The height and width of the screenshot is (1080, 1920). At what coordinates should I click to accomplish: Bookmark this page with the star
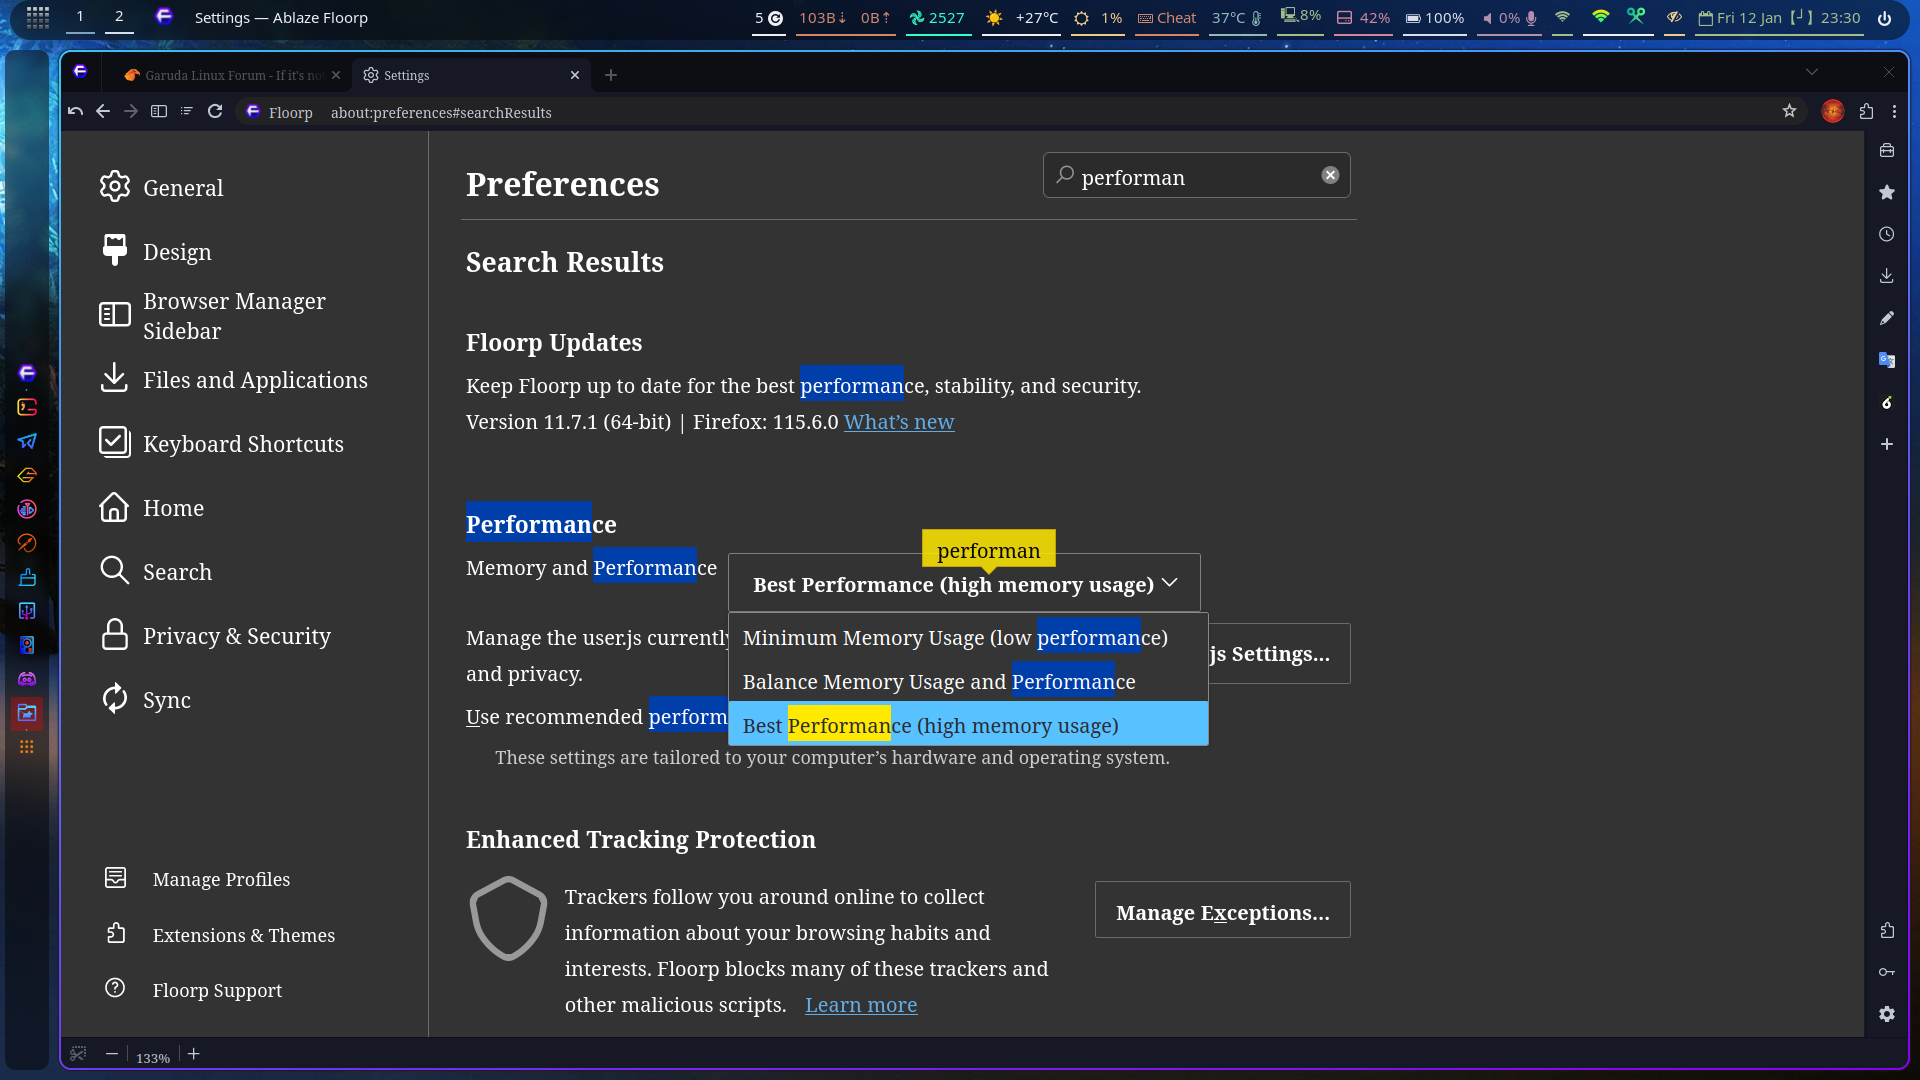point(1789,112)
